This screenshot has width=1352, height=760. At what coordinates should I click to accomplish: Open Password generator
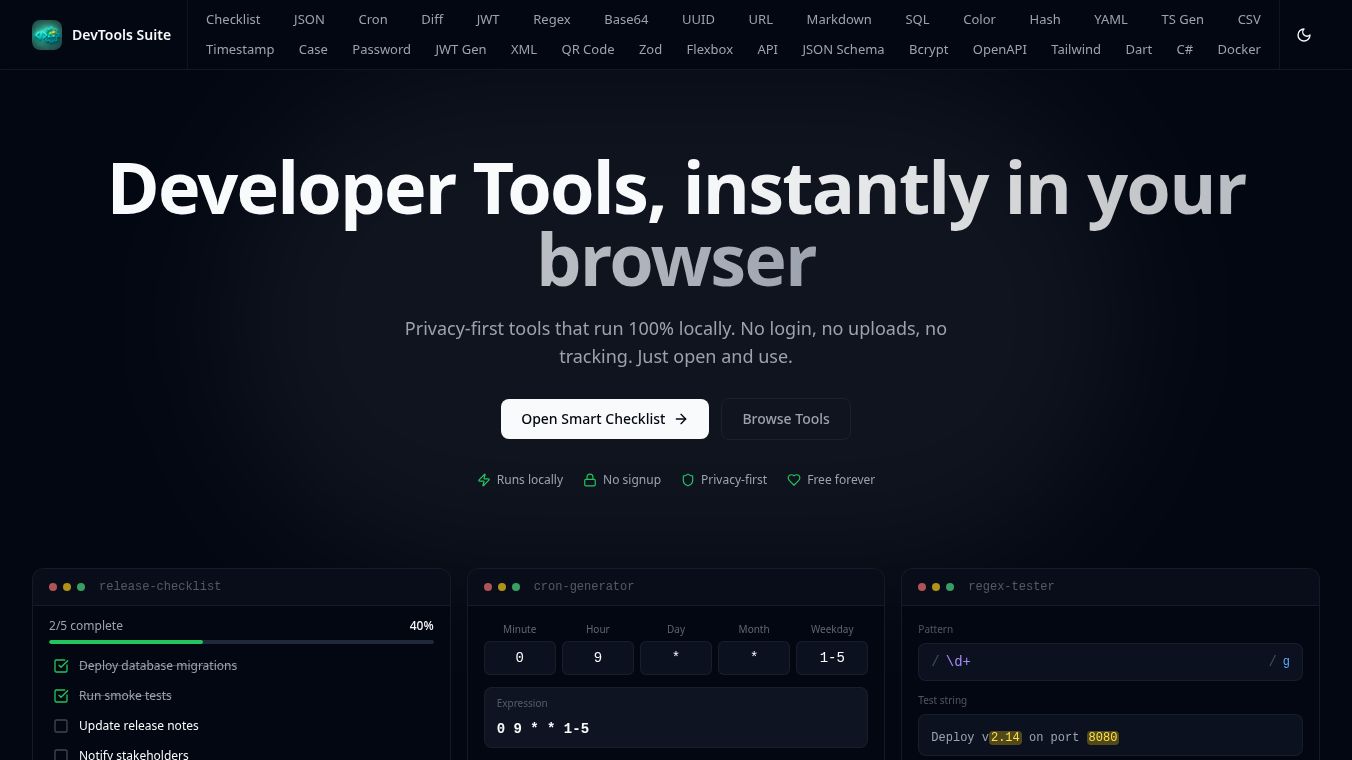[x=381, y=49]
